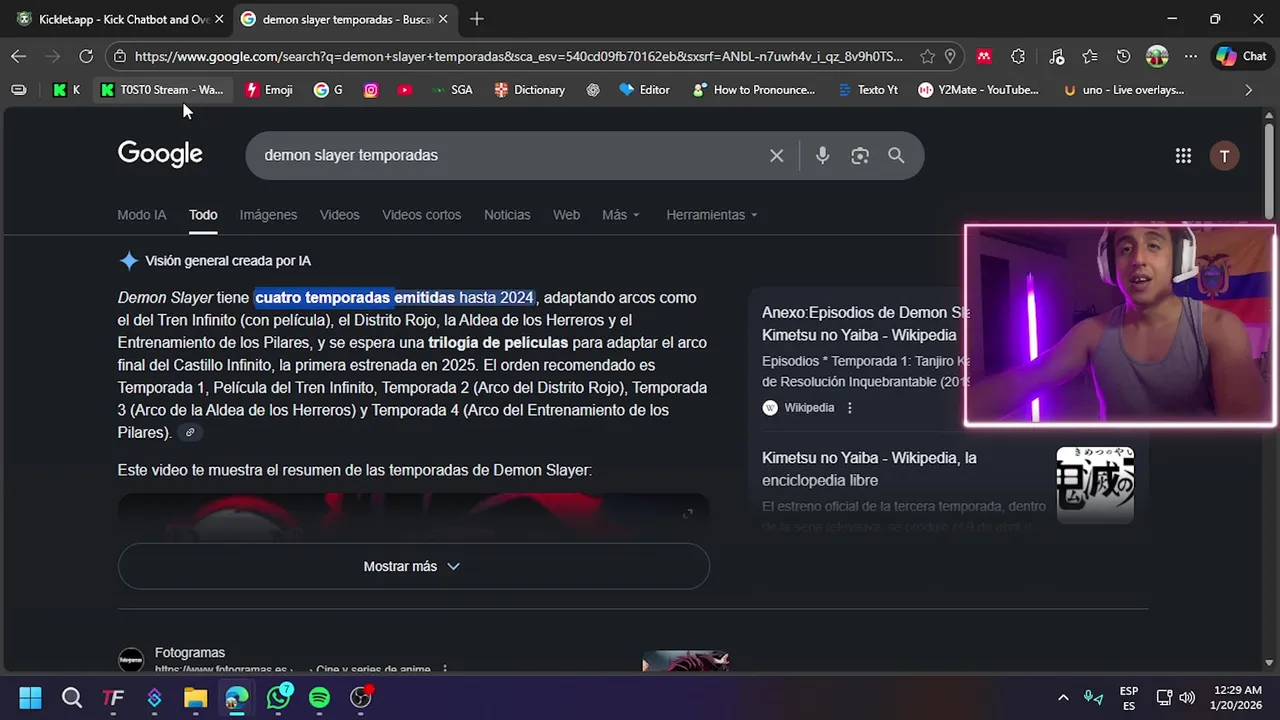The image size is (1280, 720).
Task: Switch to the Modo IA tab
Action: click(x=142, y=215)
